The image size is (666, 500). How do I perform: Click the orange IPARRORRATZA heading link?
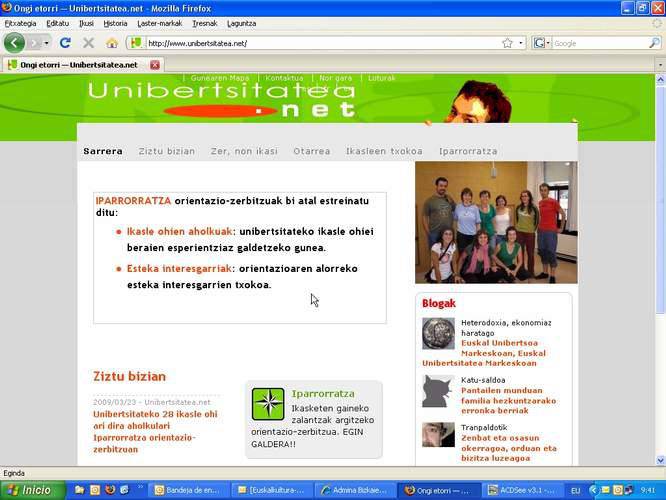point(133,201)
